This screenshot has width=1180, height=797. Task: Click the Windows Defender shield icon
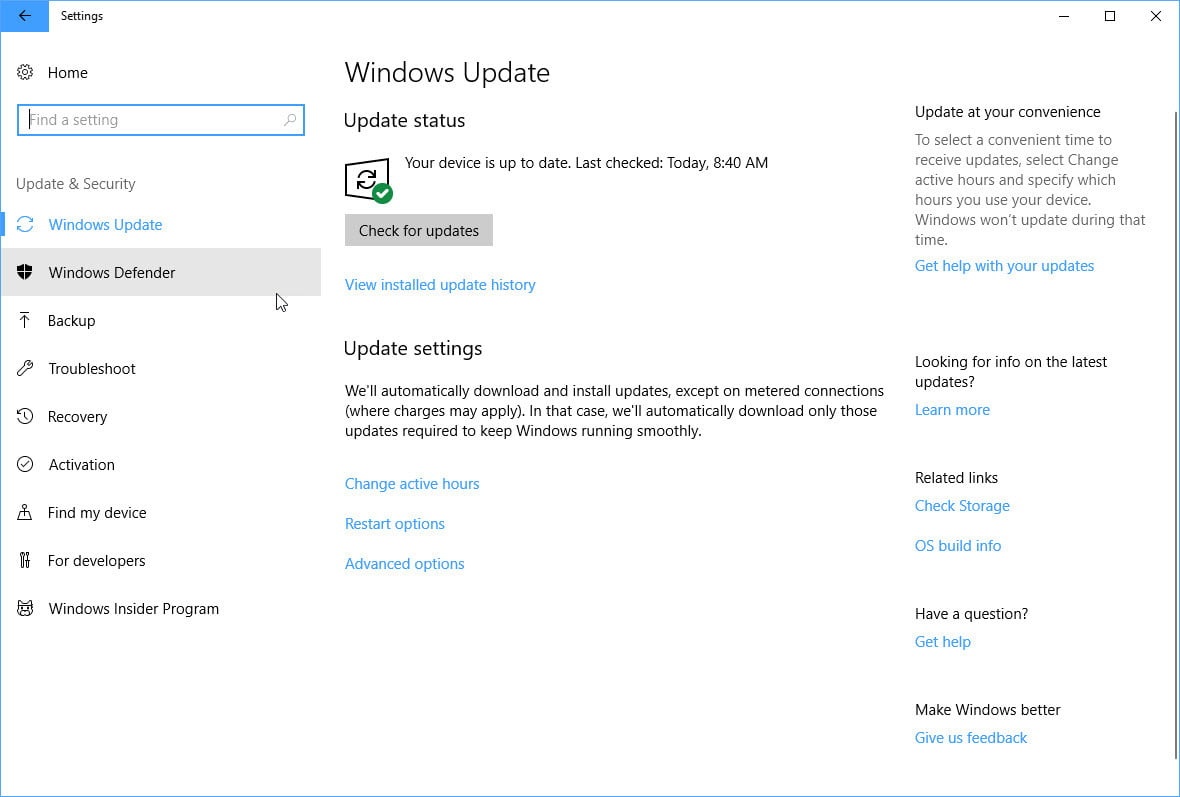(x=26, y=273)
